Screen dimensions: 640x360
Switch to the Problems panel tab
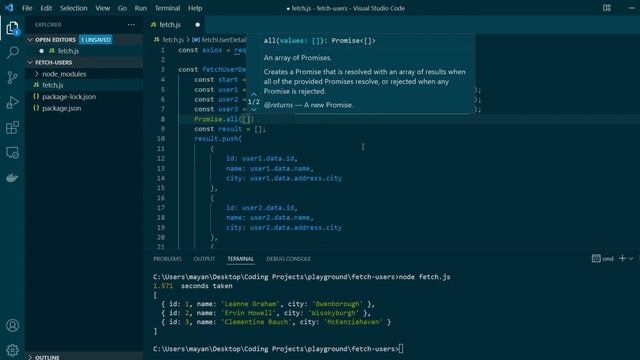167,259
